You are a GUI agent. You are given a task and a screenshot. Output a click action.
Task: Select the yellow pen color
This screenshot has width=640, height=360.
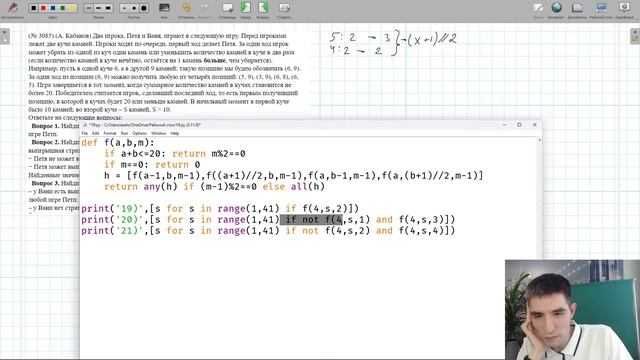[x=72, y=8]
